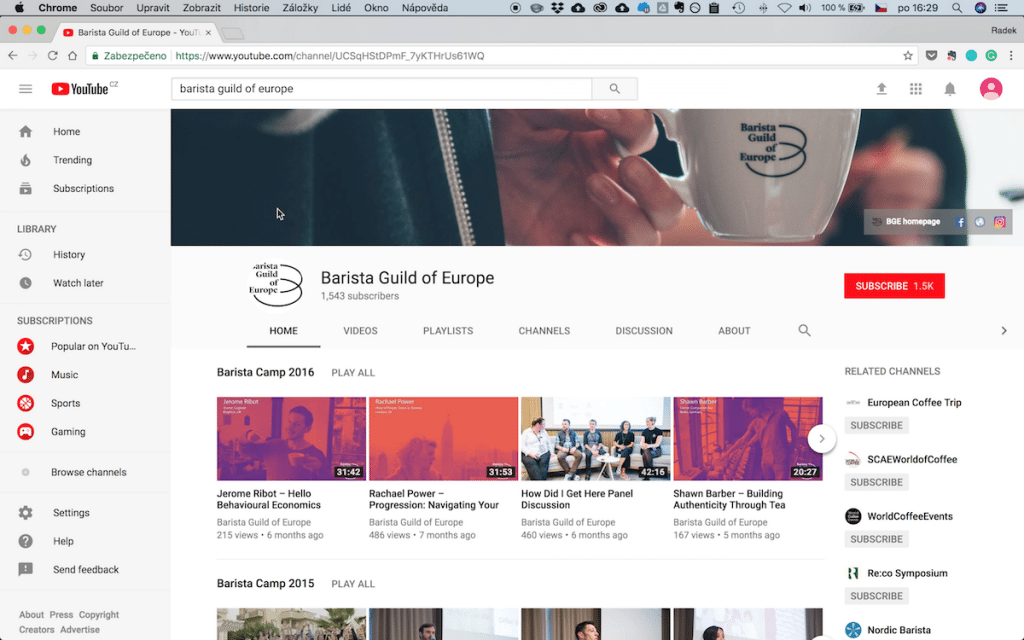This screenshot has height=640, width=1024.
Task: Switch to the Playlists tab
Action: (x=448, y=331)
